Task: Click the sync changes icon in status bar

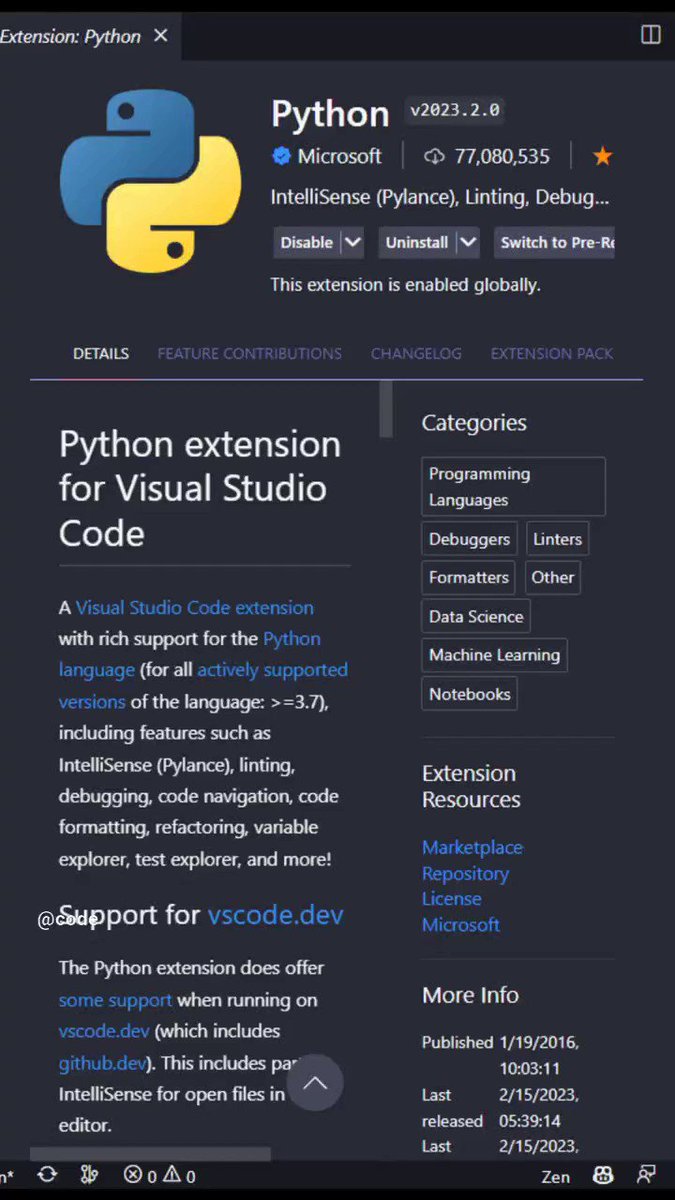Action: click(x=47, y=1176)
